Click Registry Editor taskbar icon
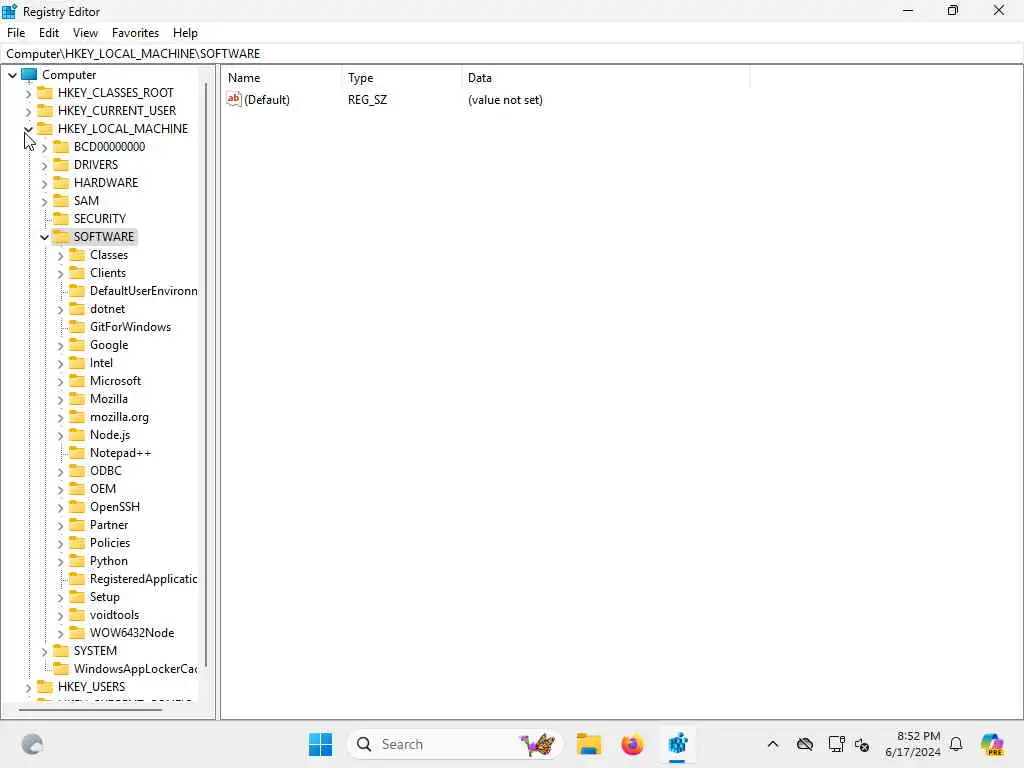 (677, 744)
